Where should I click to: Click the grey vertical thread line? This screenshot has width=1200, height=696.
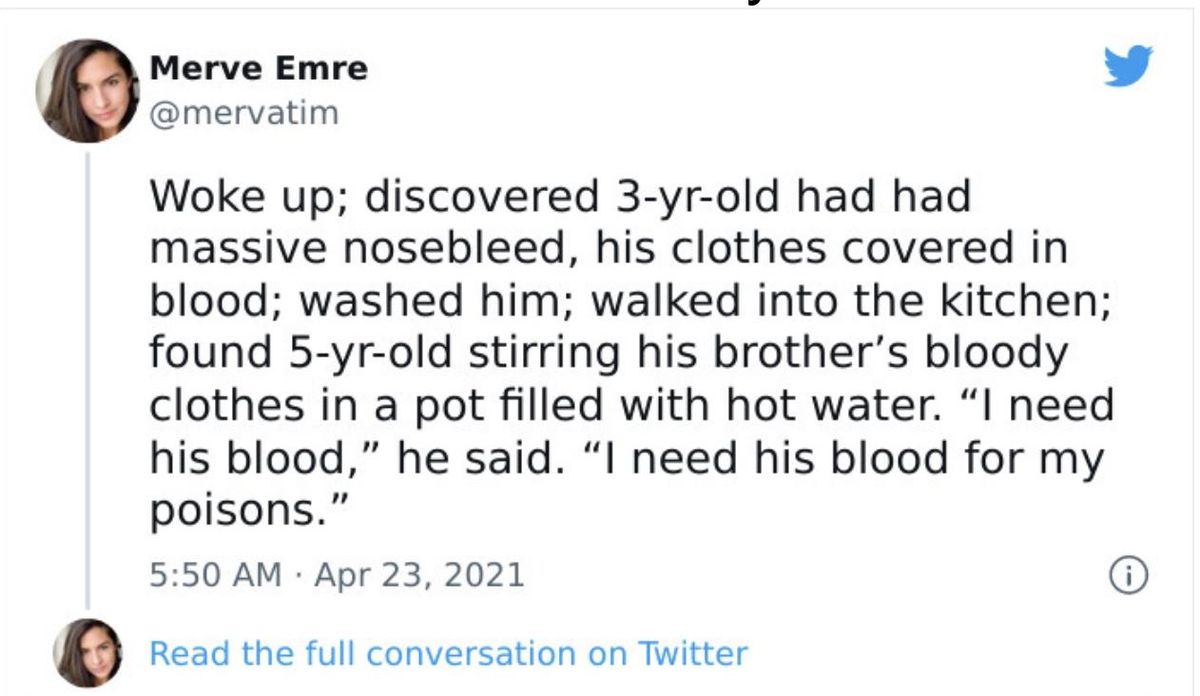click(87, 380)
